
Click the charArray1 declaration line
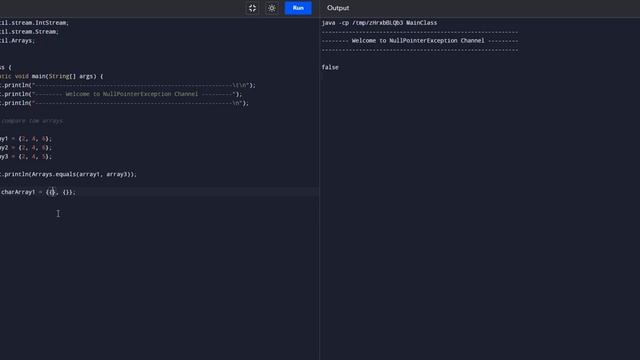click(x=38, y=192)
